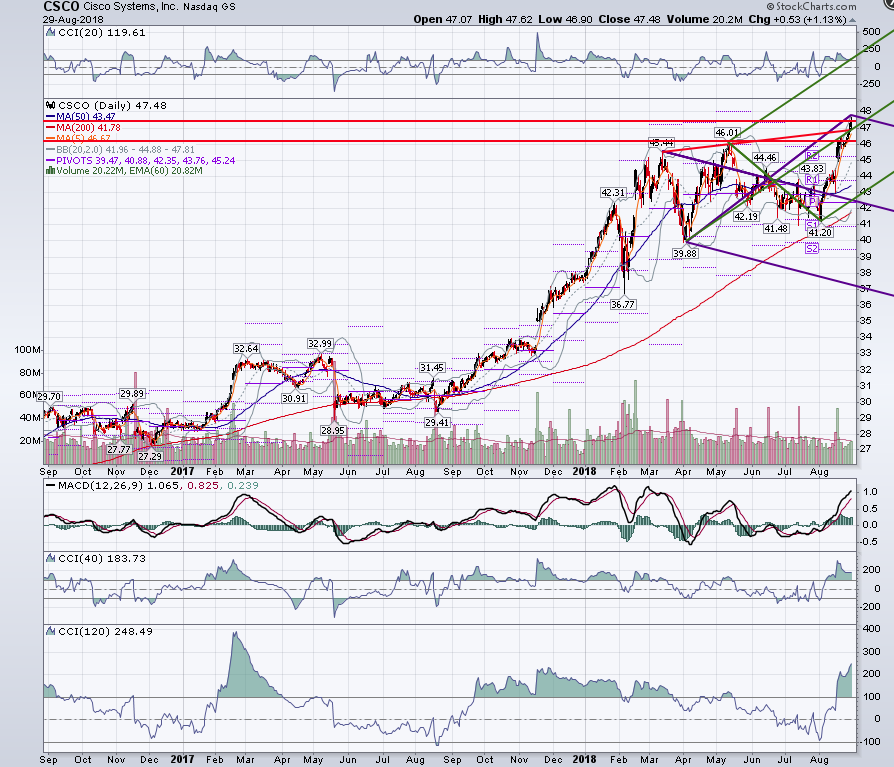The height and width of the screenshot is (767, 894).
Task: Click the 31.45 peak price label
Action: pyautogui.click(x=432, y=368)
